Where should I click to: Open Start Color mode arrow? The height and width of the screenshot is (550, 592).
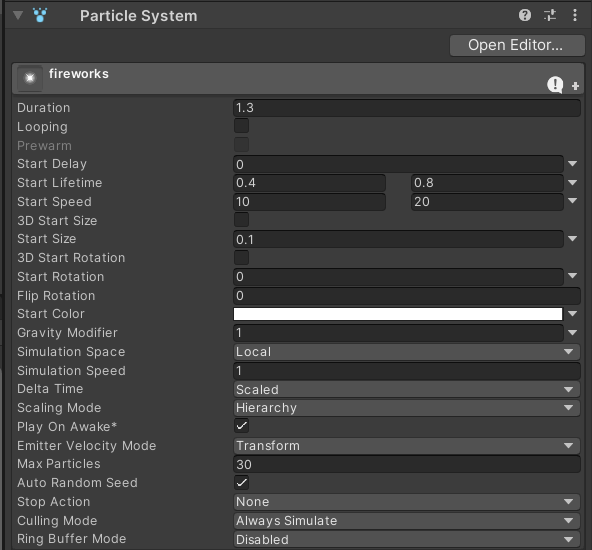click(572, 314)
